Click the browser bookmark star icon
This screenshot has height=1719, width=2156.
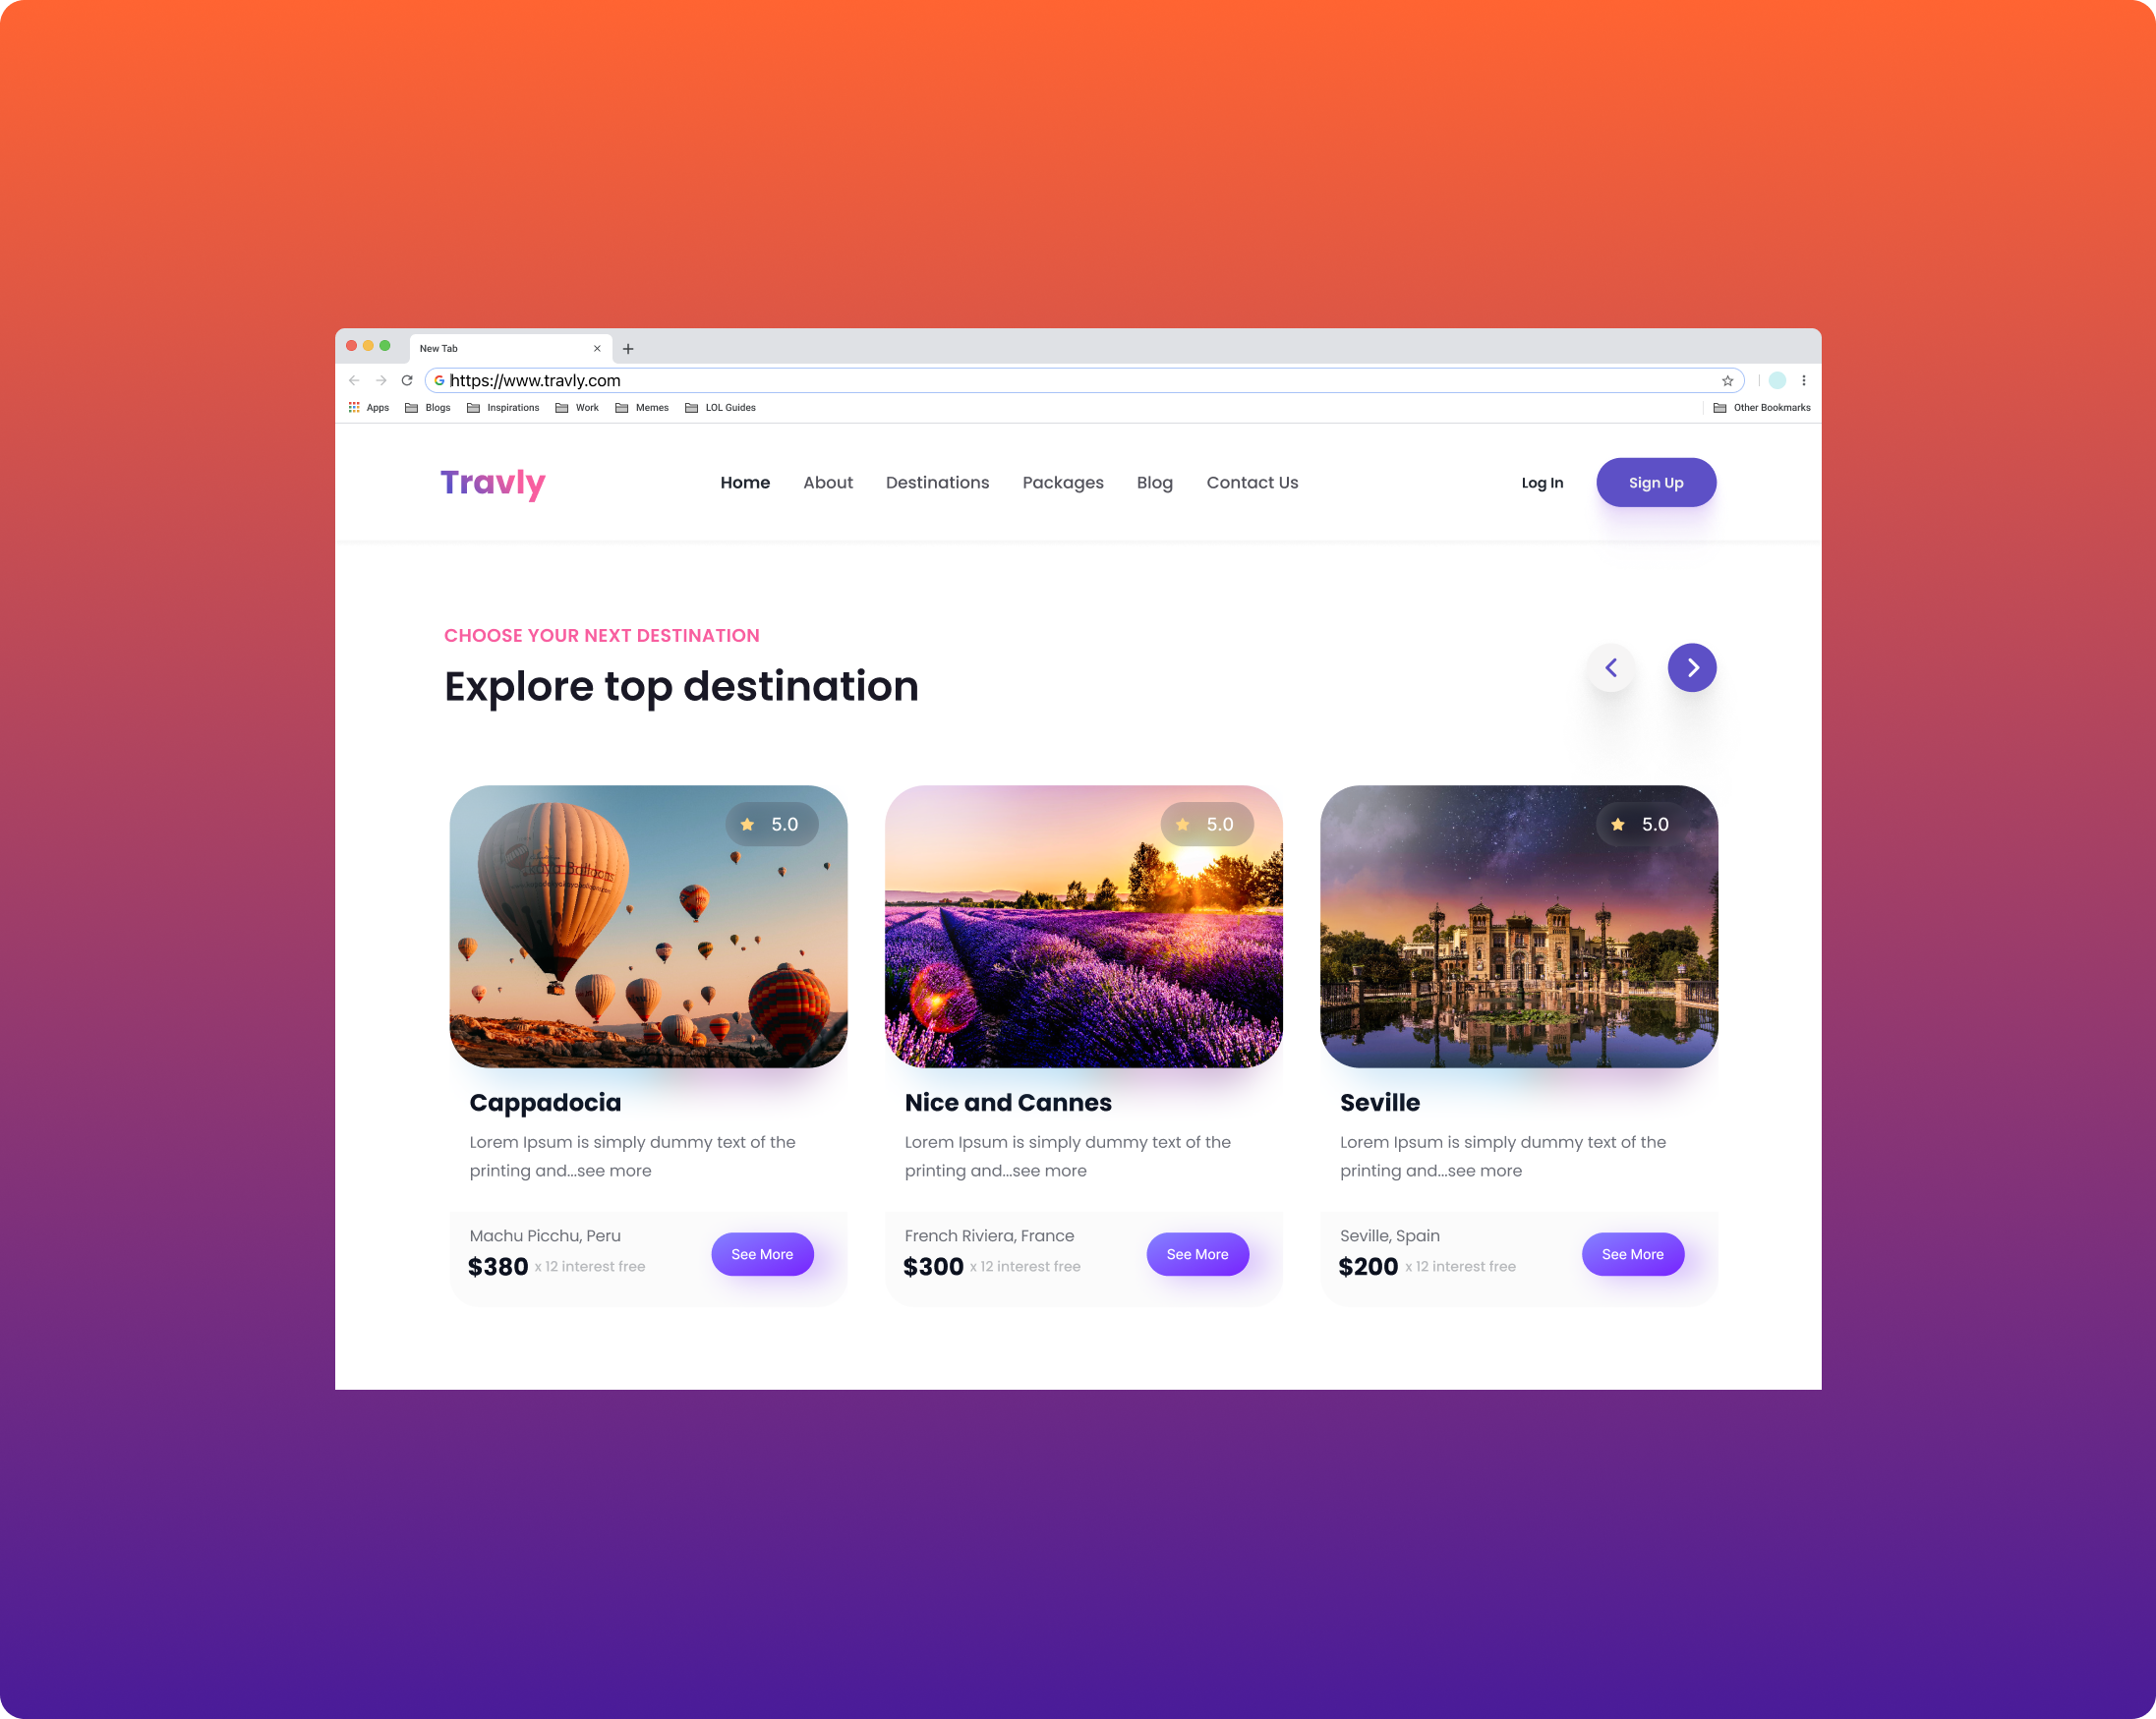(x=1728, y=378)
